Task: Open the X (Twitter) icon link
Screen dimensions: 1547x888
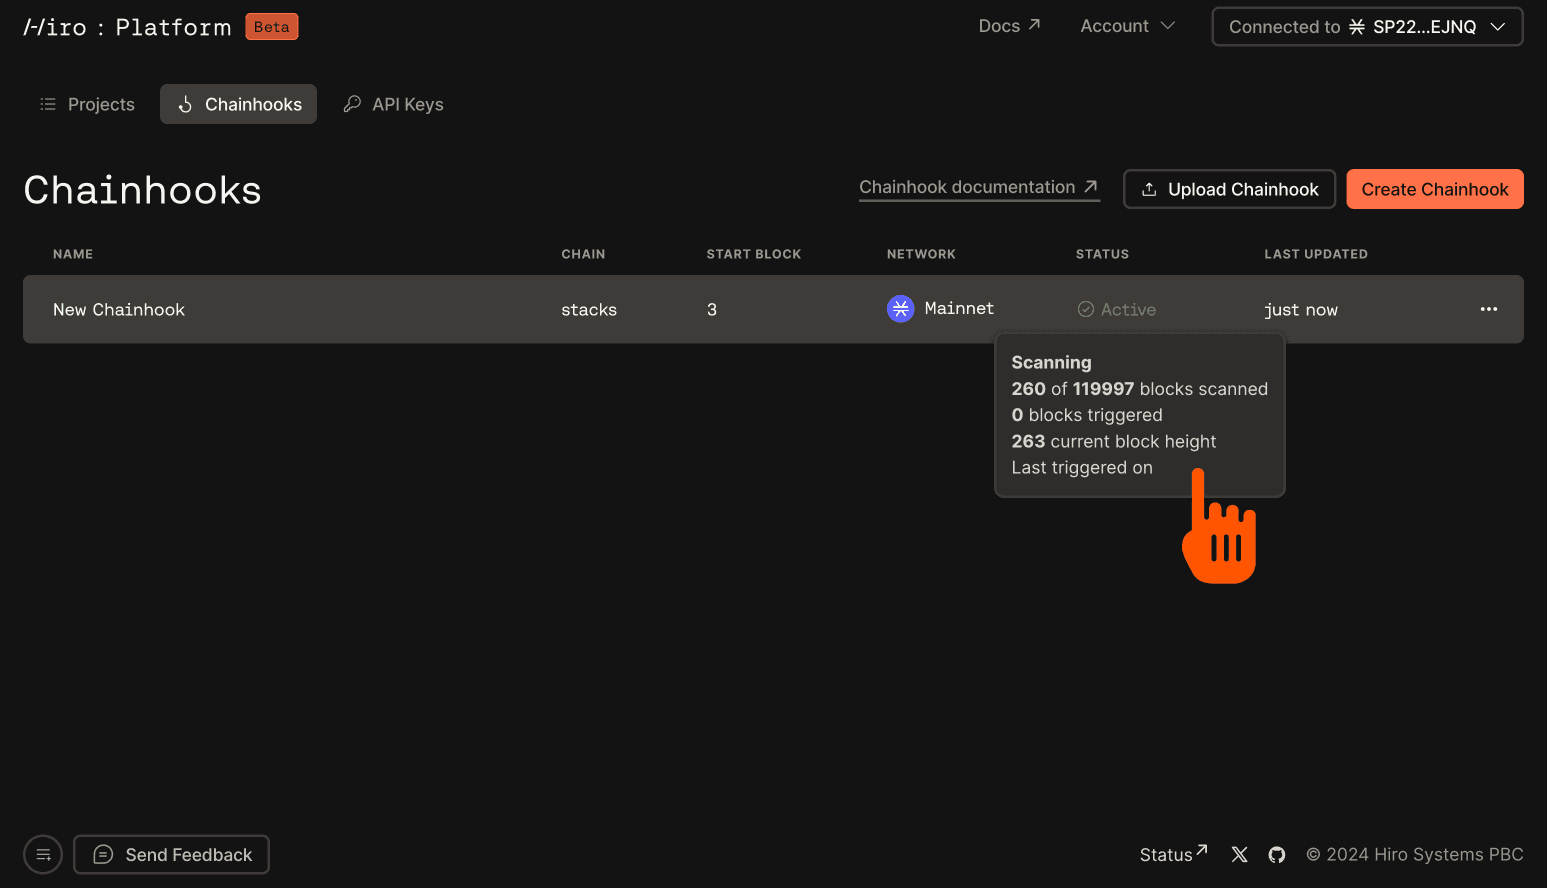Action: (x=1240, y=854)
